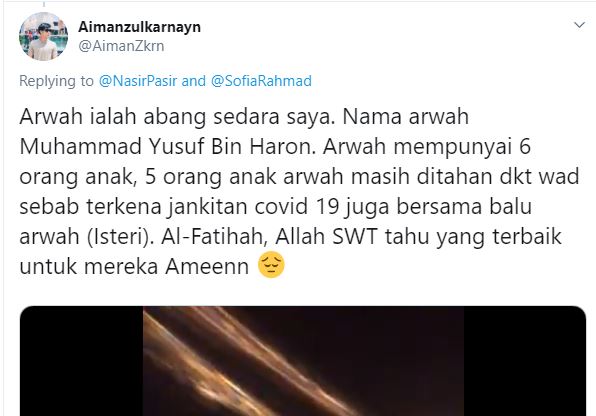
Task: Click the pensive face emoji
Action: [271, 265]
